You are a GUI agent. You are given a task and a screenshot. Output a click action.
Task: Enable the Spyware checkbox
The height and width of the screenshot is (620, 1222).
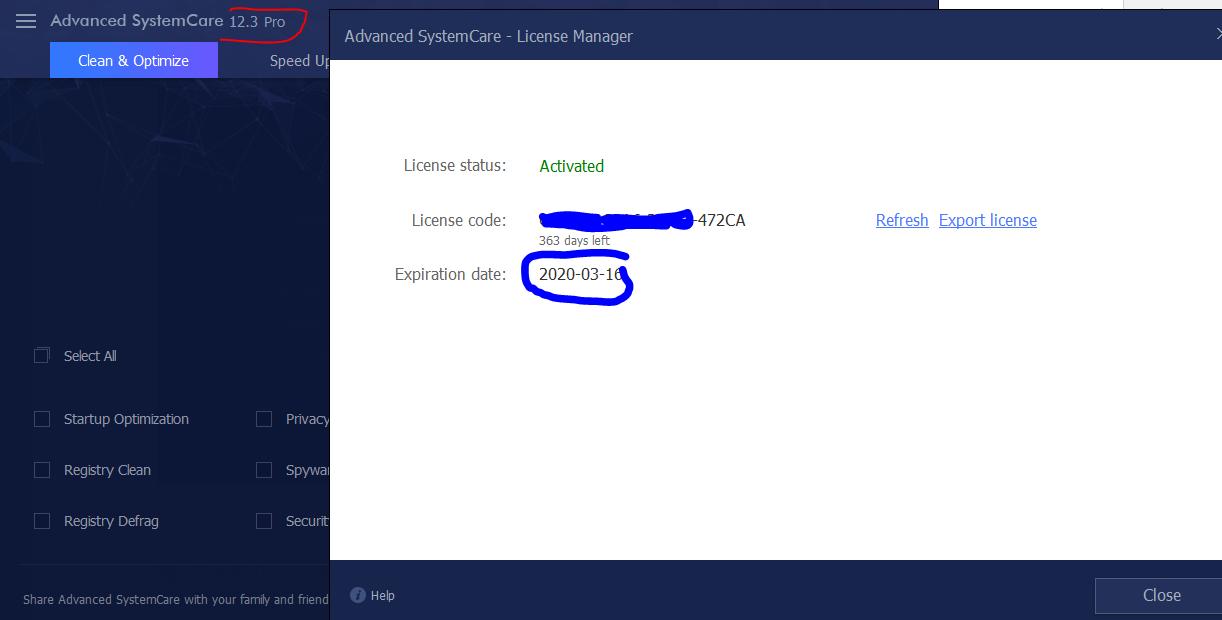pyautogui.click(x=264, y=470)
